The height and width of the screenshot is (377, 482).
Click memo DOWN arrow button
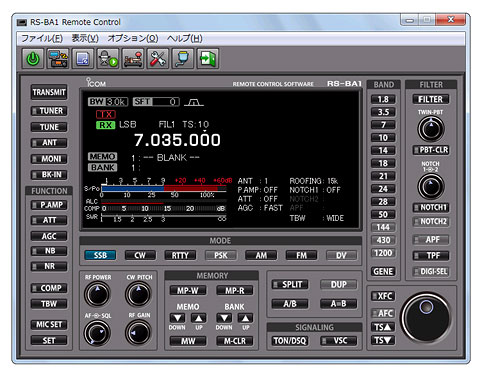pos(177,318)
